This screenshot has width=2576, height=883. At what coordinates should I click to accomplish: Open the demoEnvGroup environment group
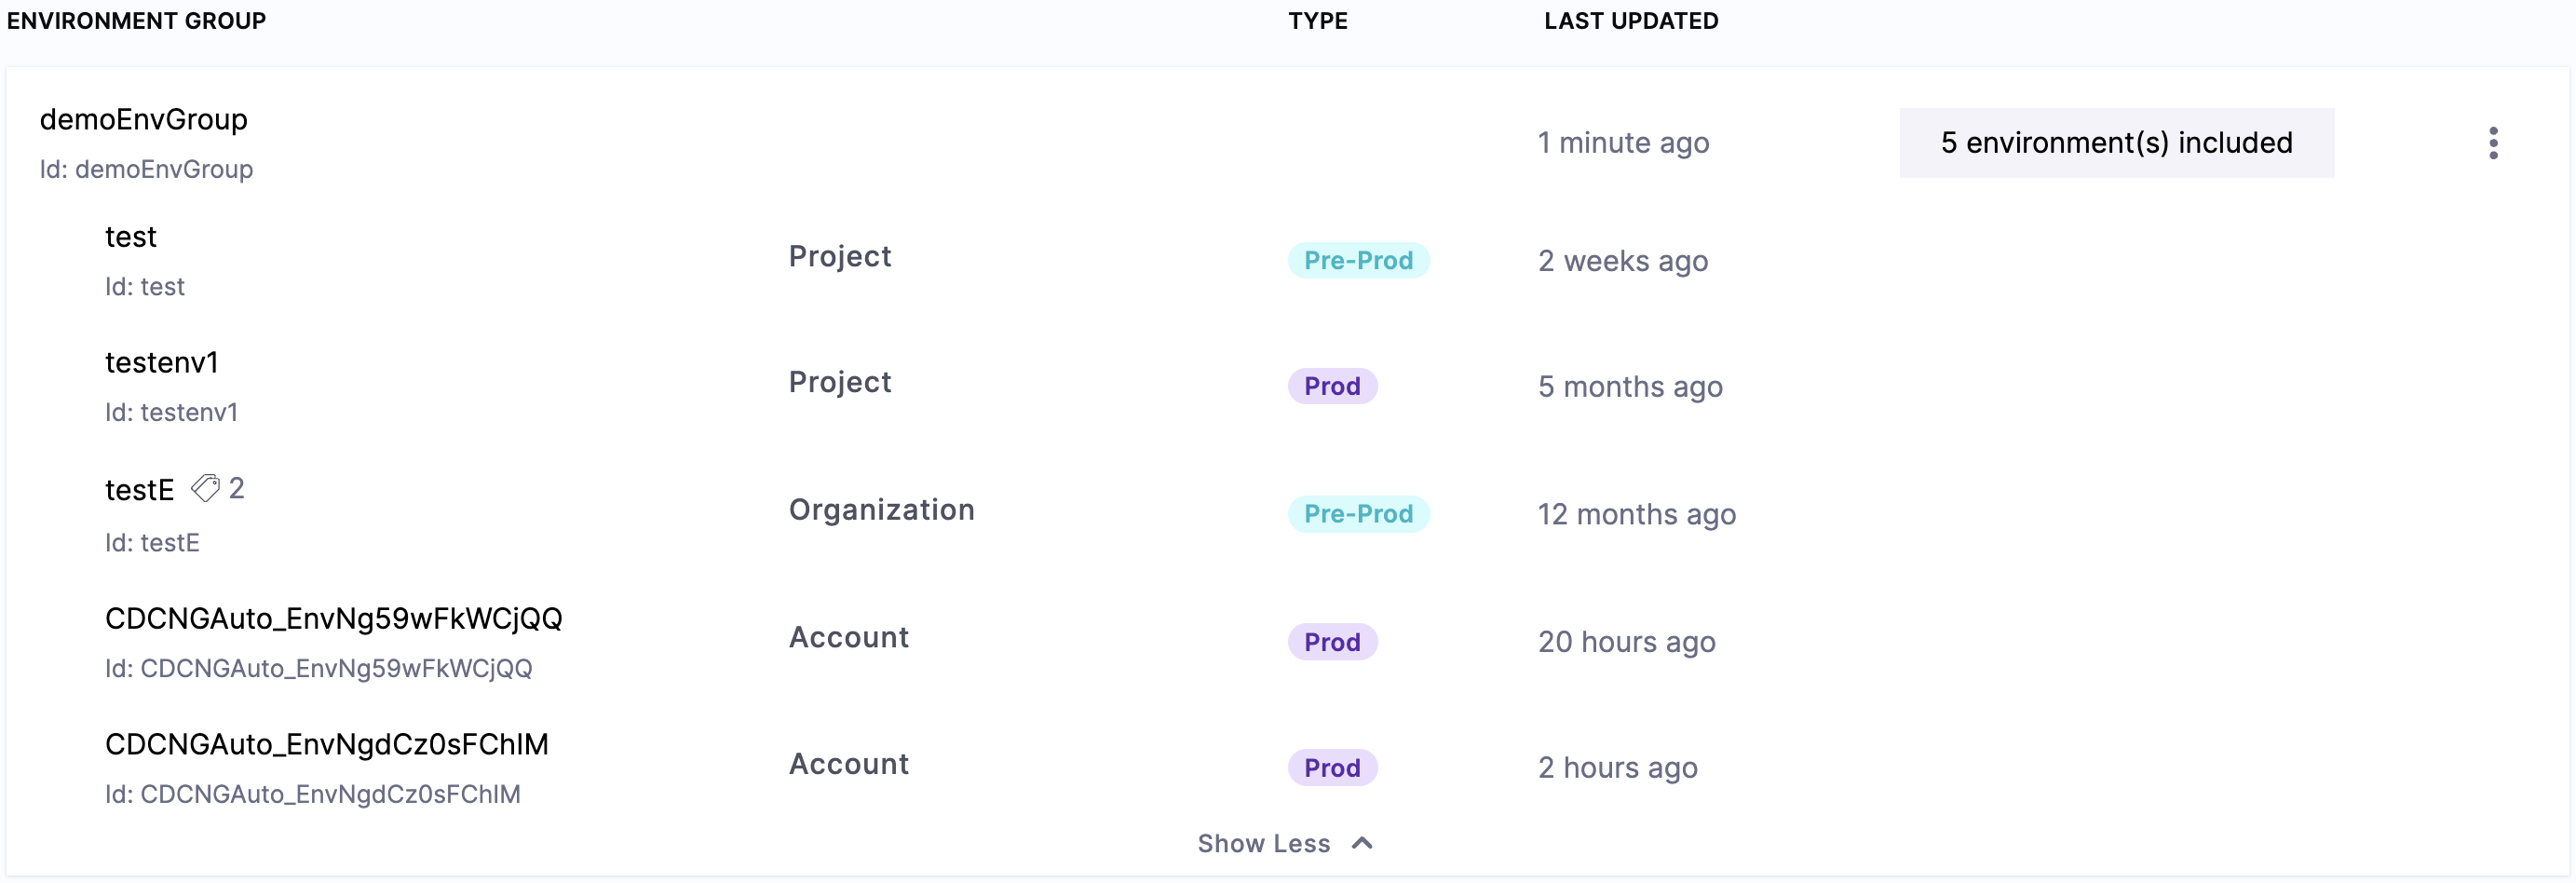(143, 120)
